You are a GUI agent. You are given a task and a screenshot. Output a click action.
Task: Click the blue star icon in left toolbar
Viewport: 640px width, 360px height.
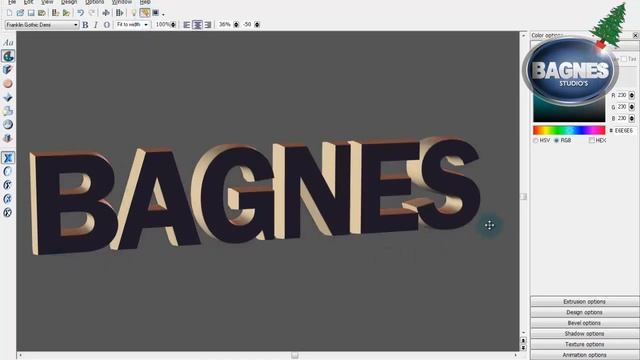[x=8, y=97]
